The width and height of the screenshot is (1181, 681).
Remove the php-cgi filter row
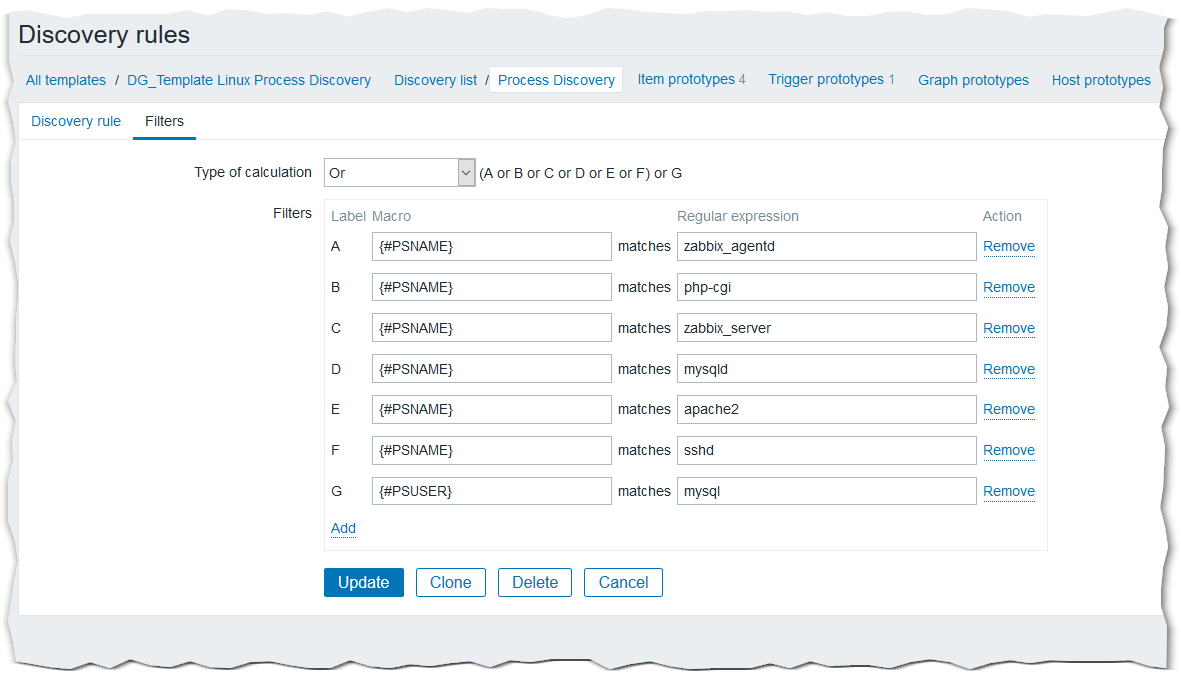(x=1008, y=287)
